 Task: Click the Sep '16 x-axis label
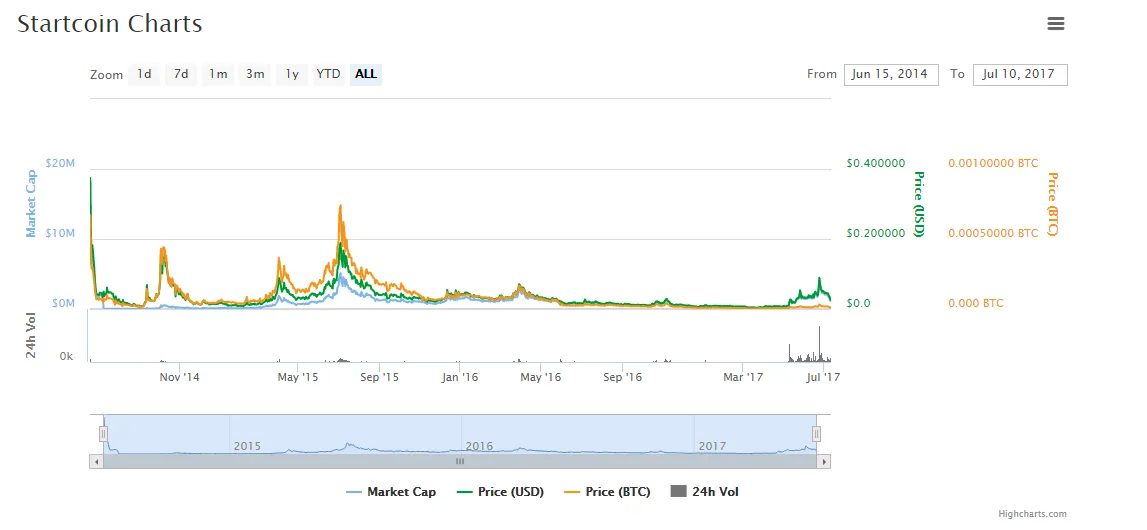[x=622, y=377]
